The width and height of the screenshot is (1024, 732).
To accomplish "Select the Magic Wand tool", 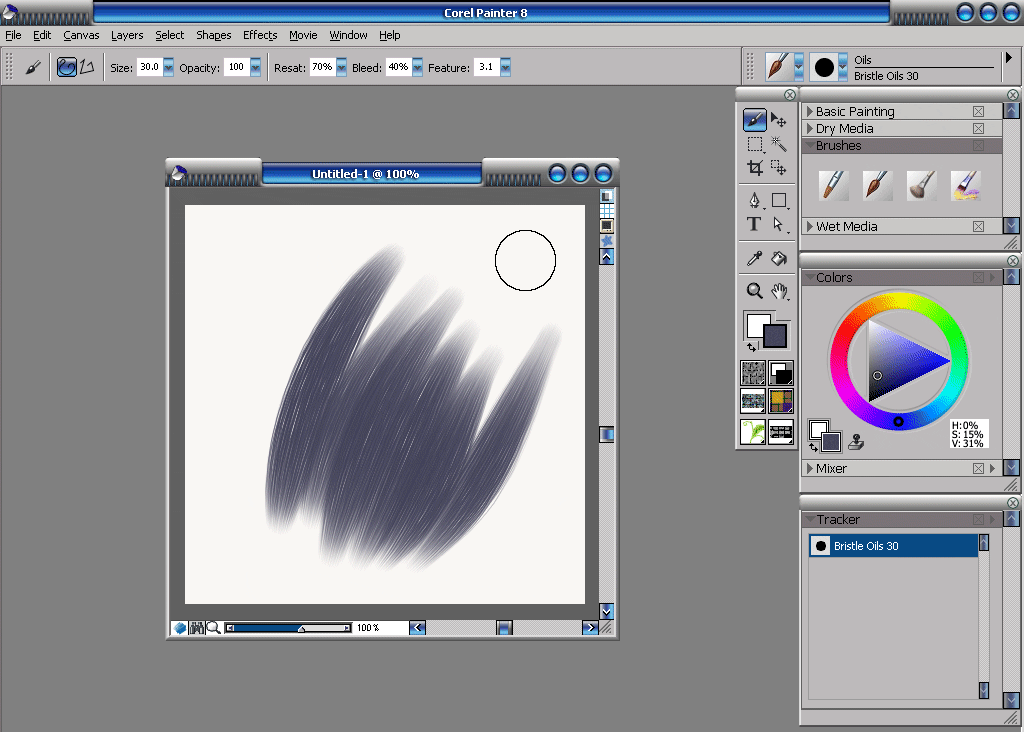I will coord(779,144).
